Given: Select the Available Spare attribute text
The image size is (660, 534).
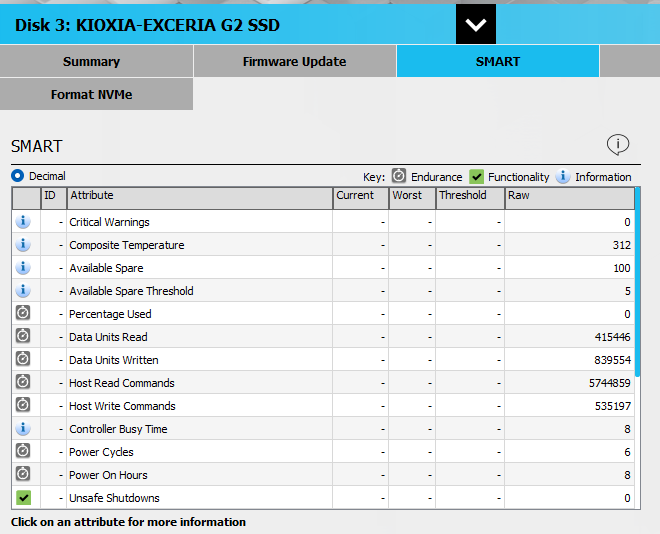Looking at the screenshot, I should pyautogui.click(x=106, y=268).
